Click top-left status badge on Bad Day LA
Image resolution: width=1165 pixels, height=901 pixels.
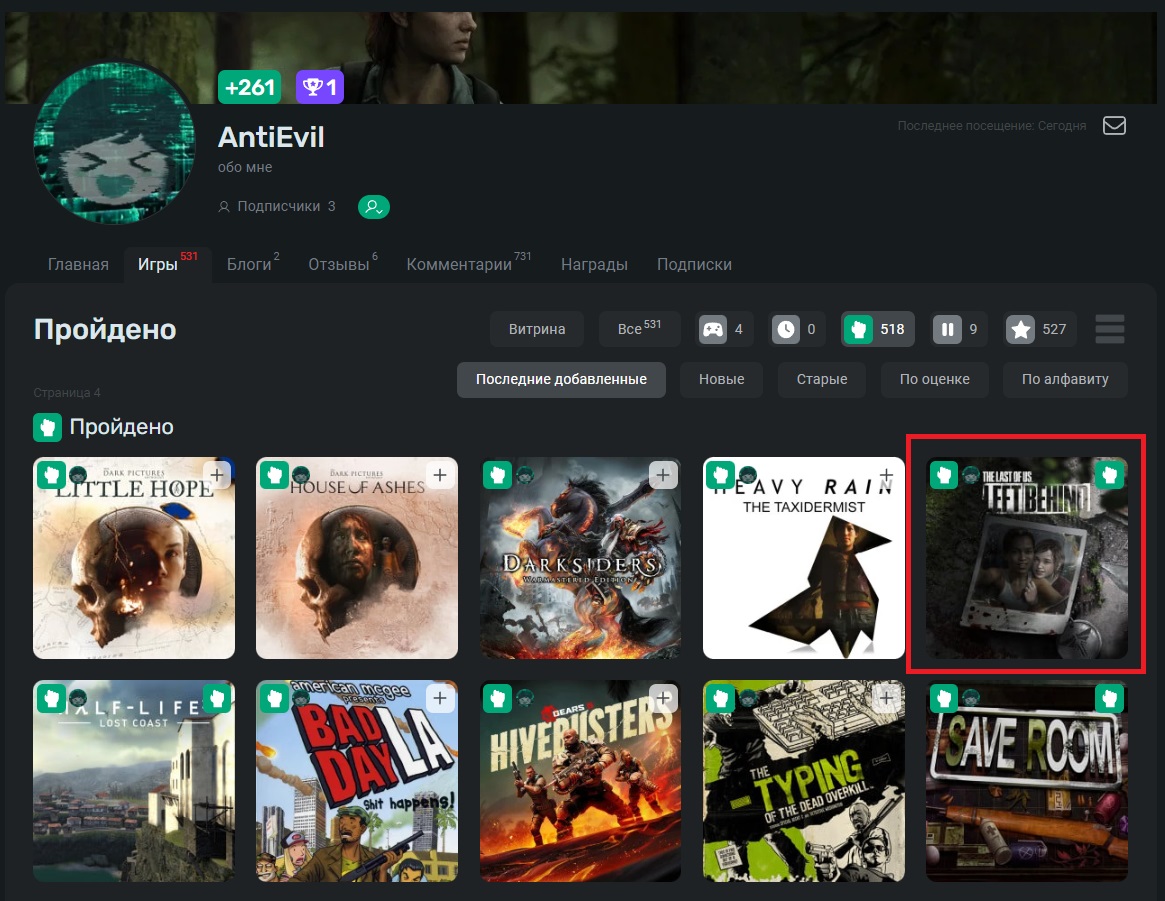click(274, 698)
